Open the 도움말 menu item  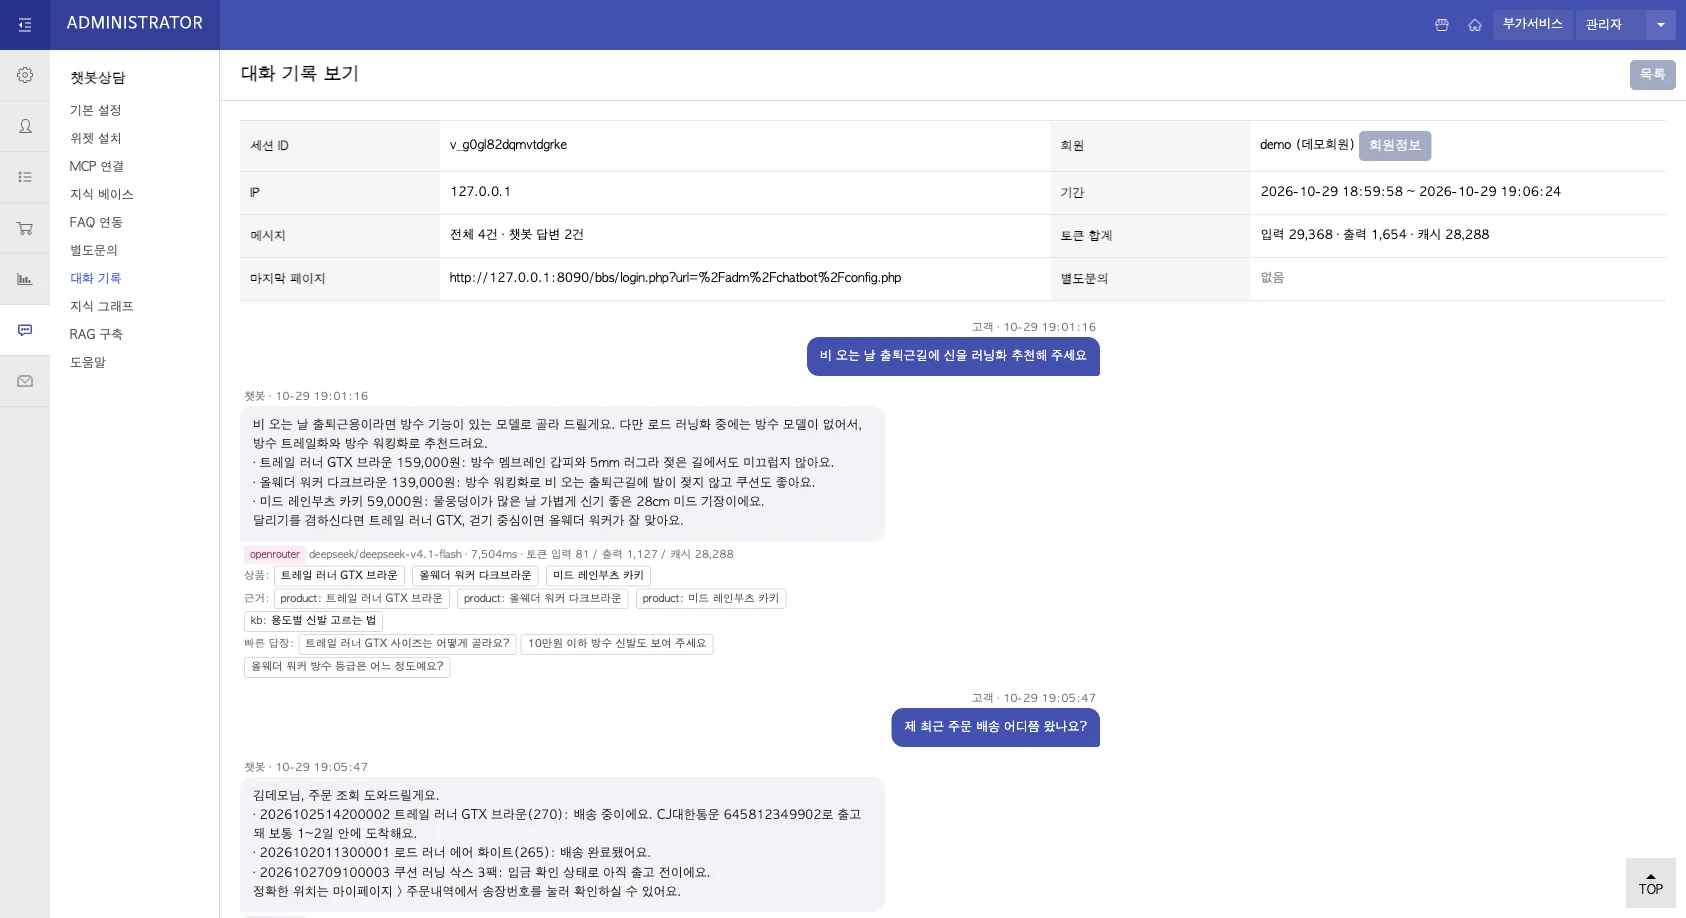[87, 362]
